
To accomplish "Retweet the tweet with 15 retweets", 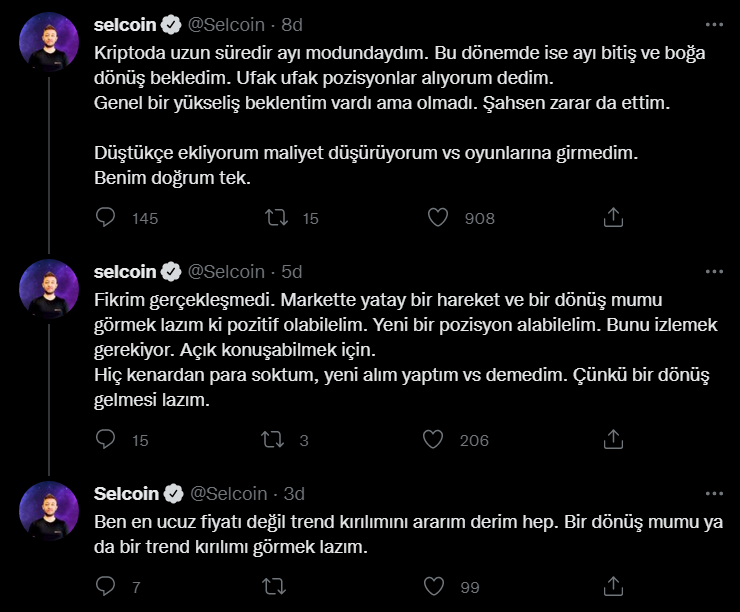I will [x=272, y=217].
